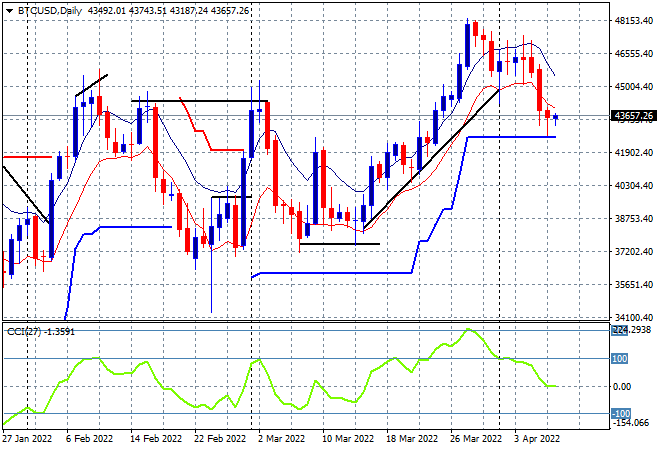Screen dimensions: 660x450
Task: Select the black trendline rising in March
Action: (431, 159)
